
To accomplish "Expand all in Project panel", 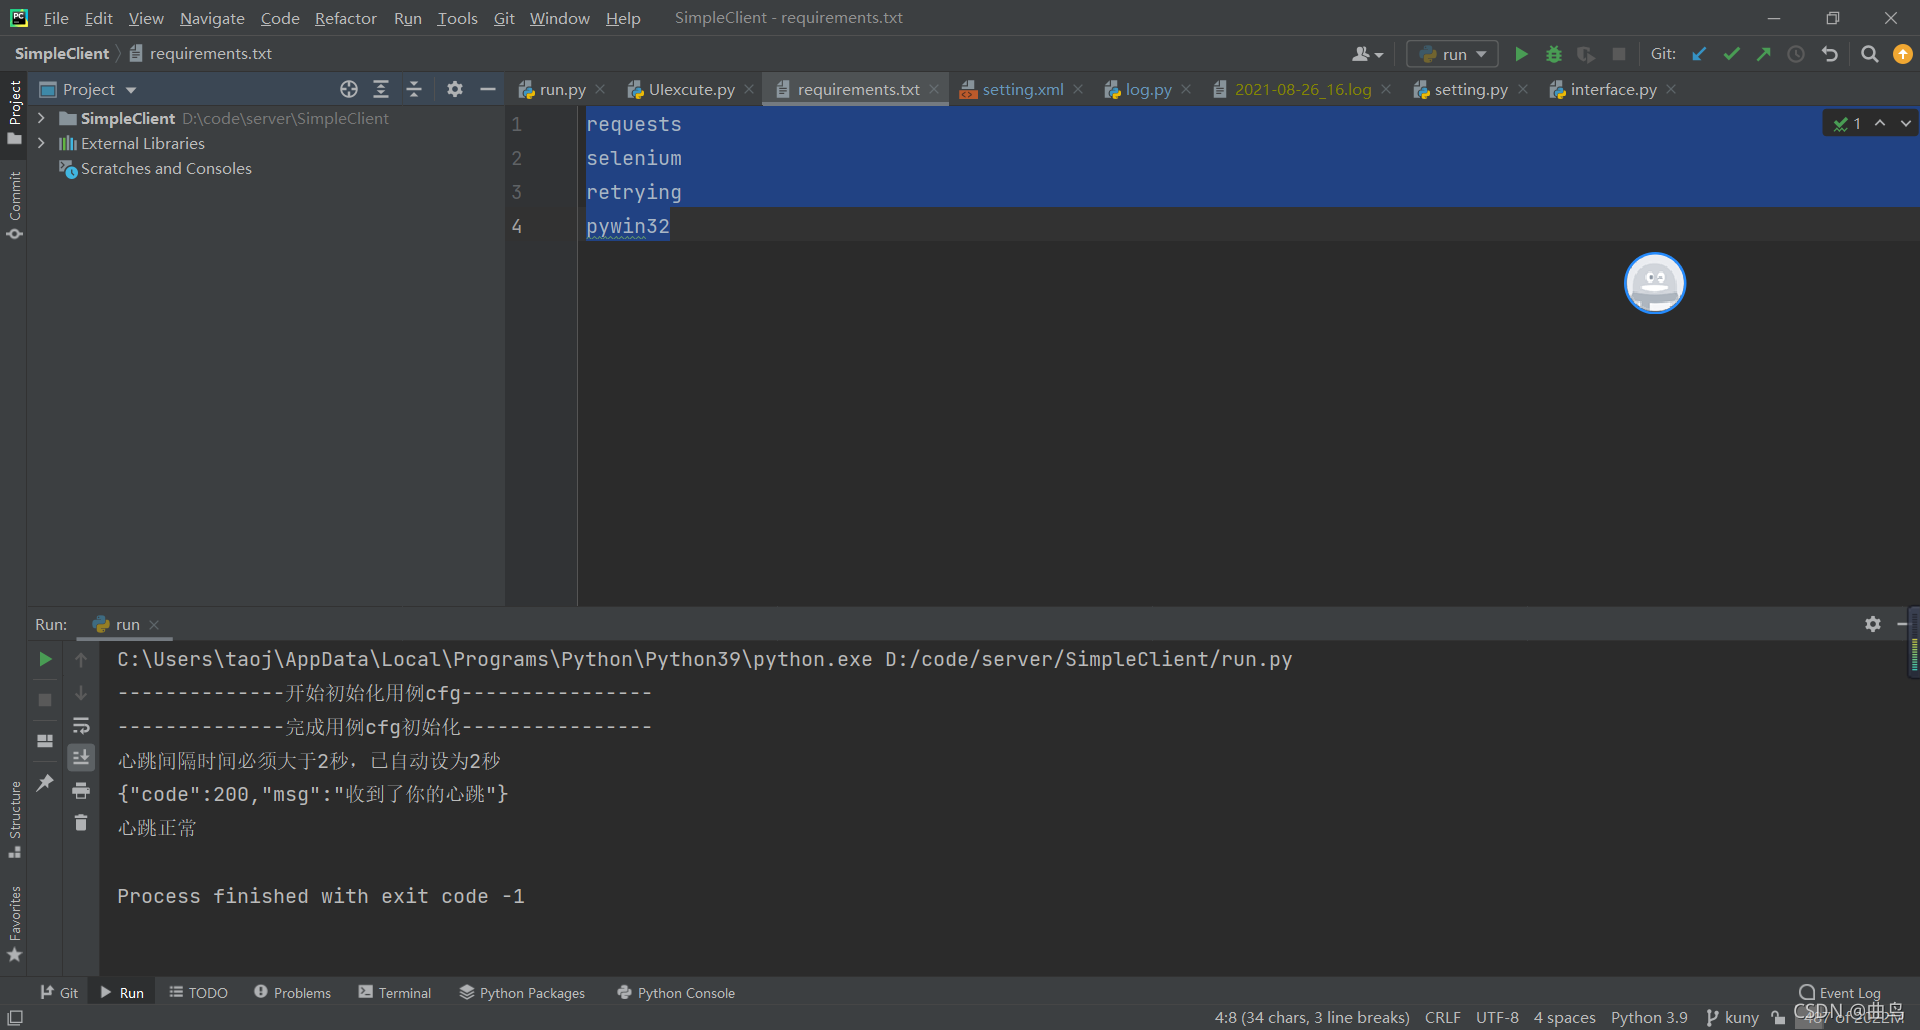I will tap(381, 89).
